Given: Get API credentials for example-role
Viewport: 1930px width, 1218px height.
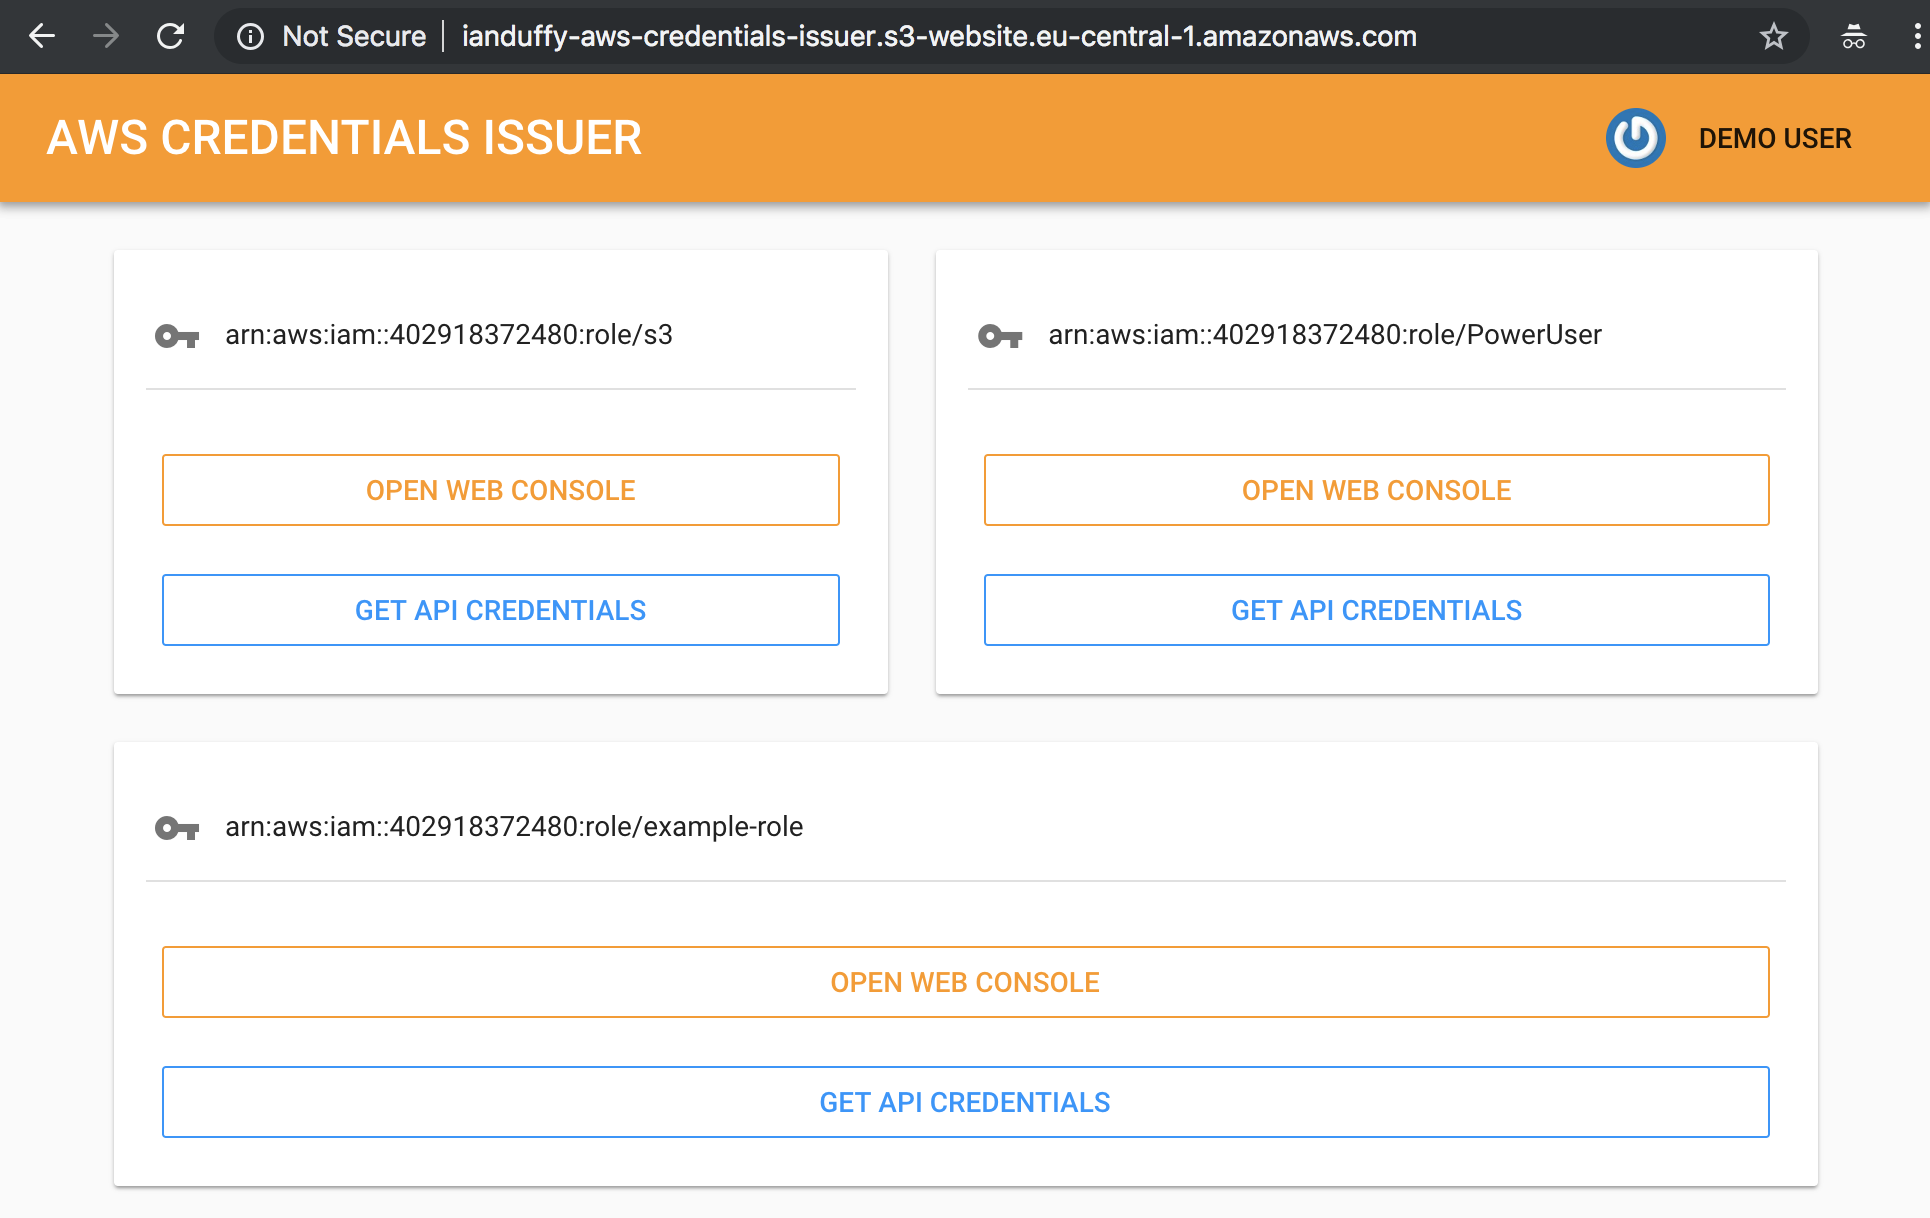Looking at the screenshot, I should coord(966,1102).
